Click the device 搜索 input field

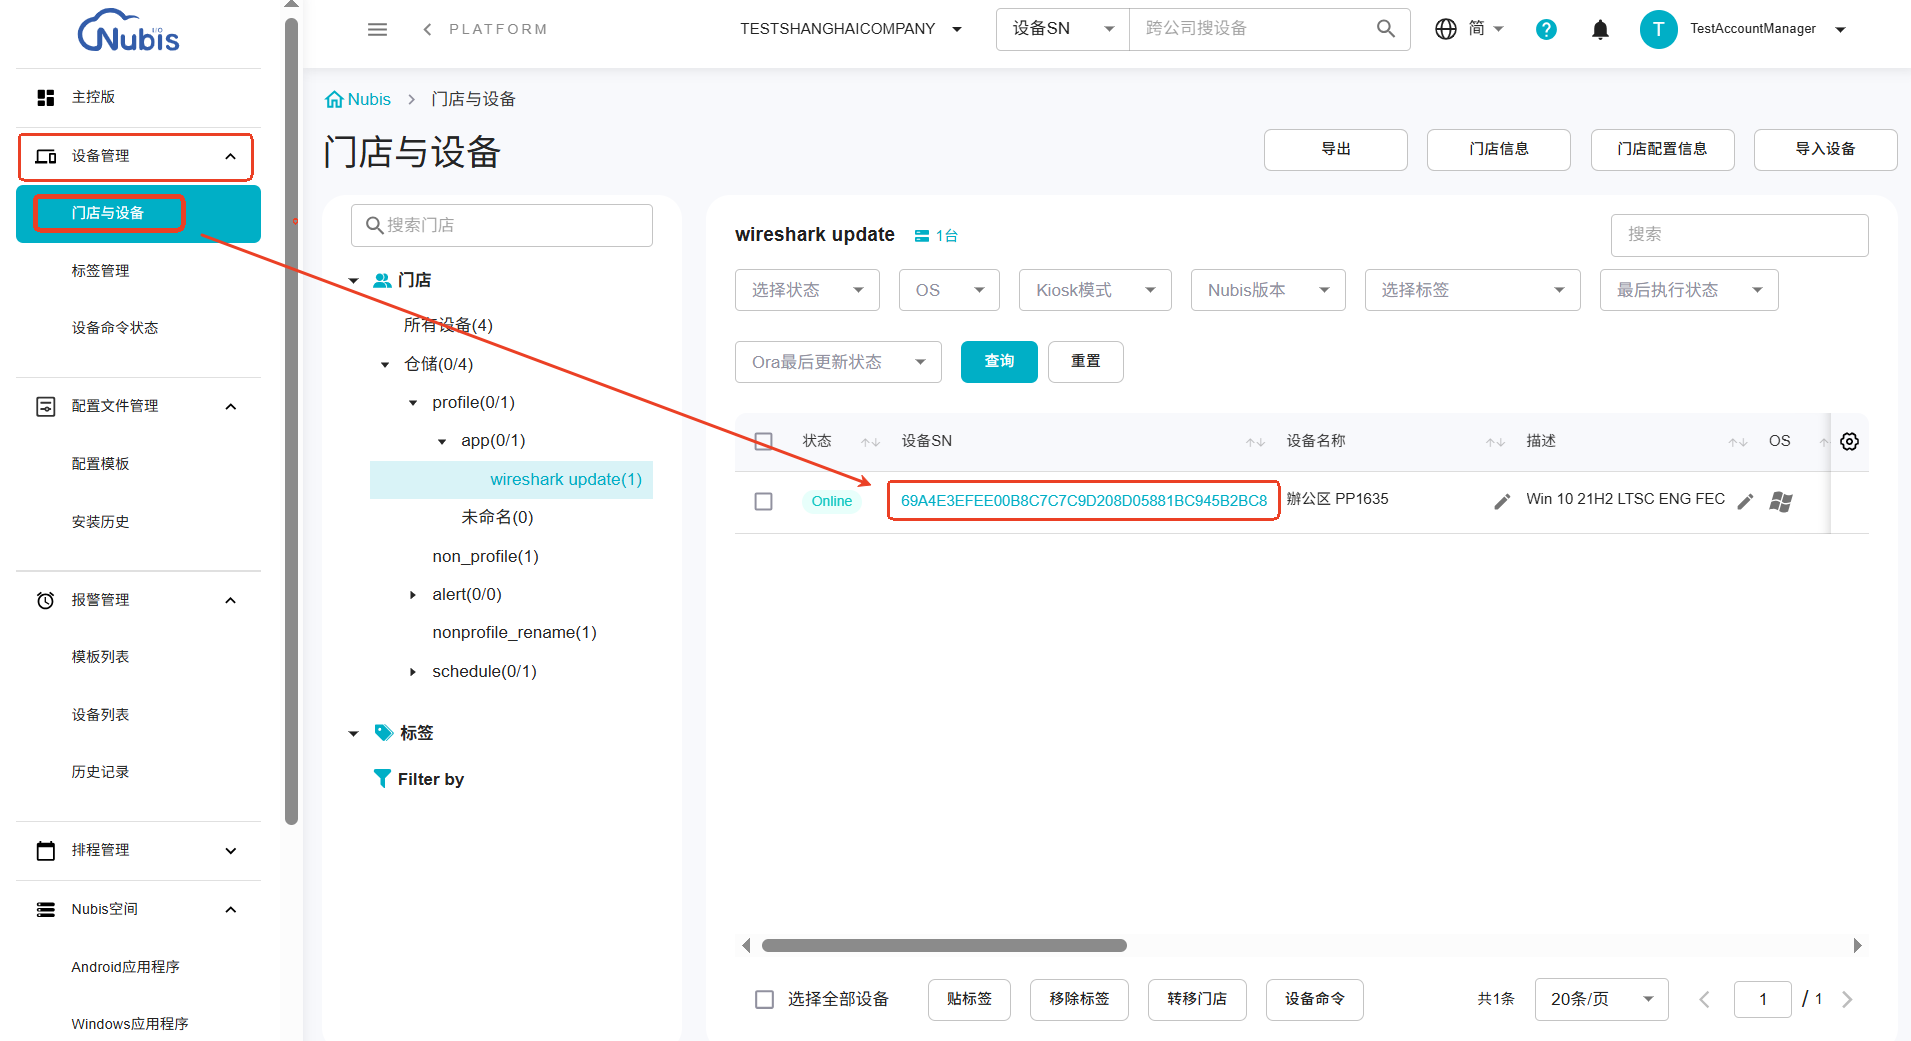pyautogui.click(x=1739, y=235)
